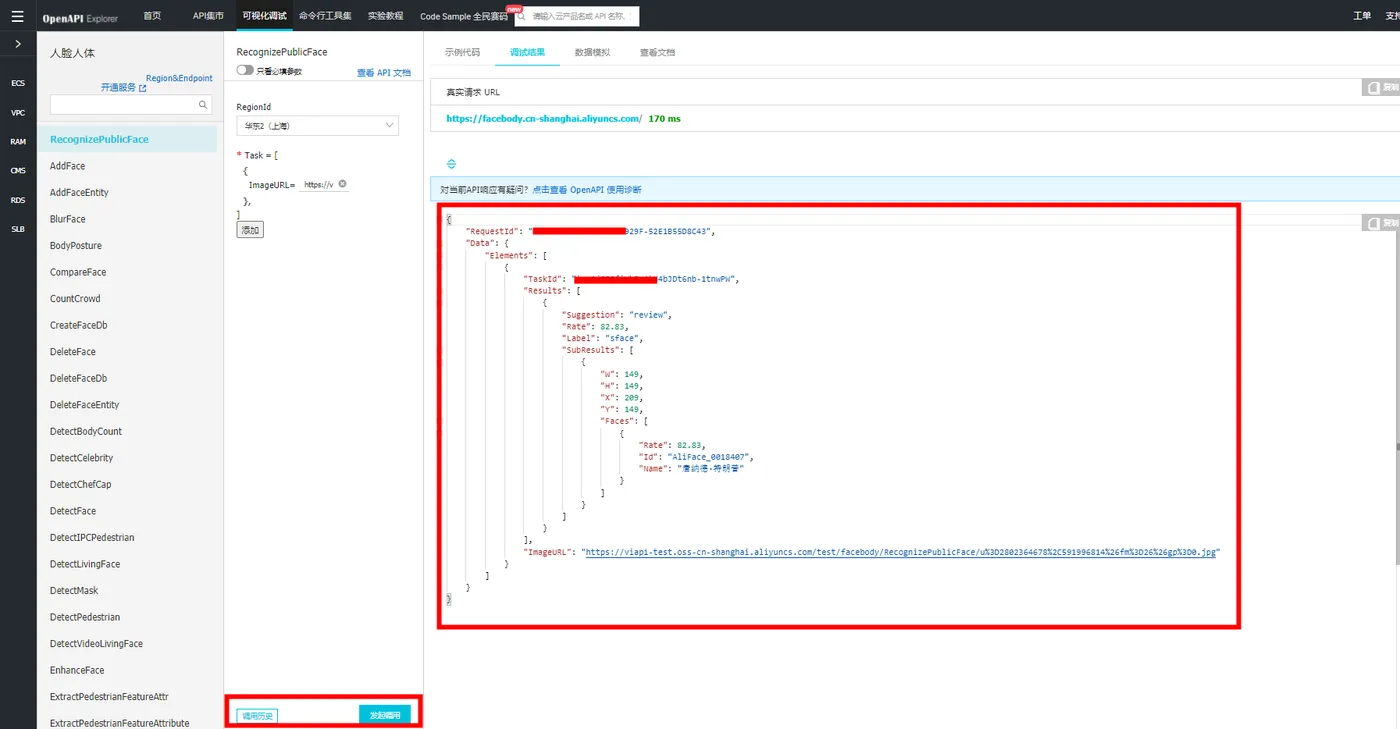Image resolution: width=1400 pixels, height=729 pixels.
Task: Go to 首页 in top navigation
Action: tap(152, 16)
